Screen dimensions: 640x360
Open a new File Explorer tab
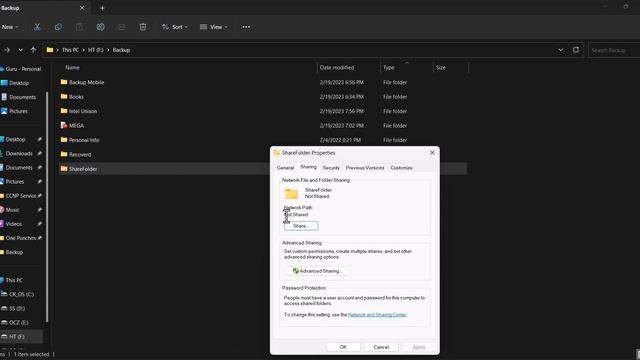[102, 8]
